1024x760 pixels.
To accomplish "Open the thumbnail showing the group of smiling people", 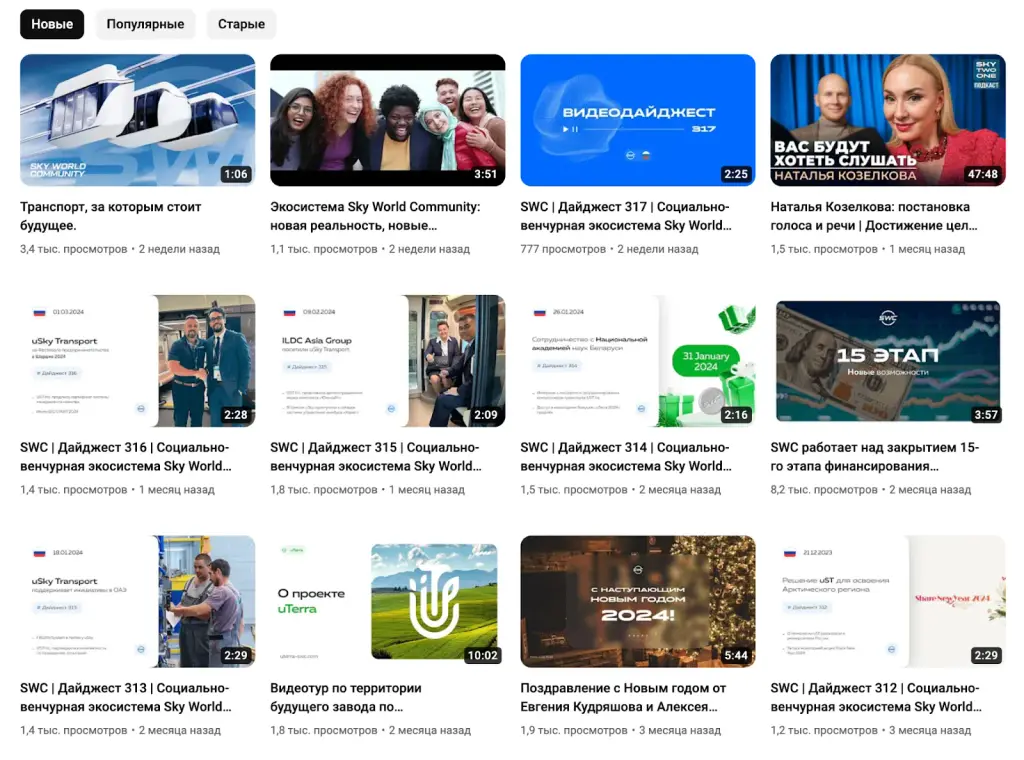I will [388, 120].
